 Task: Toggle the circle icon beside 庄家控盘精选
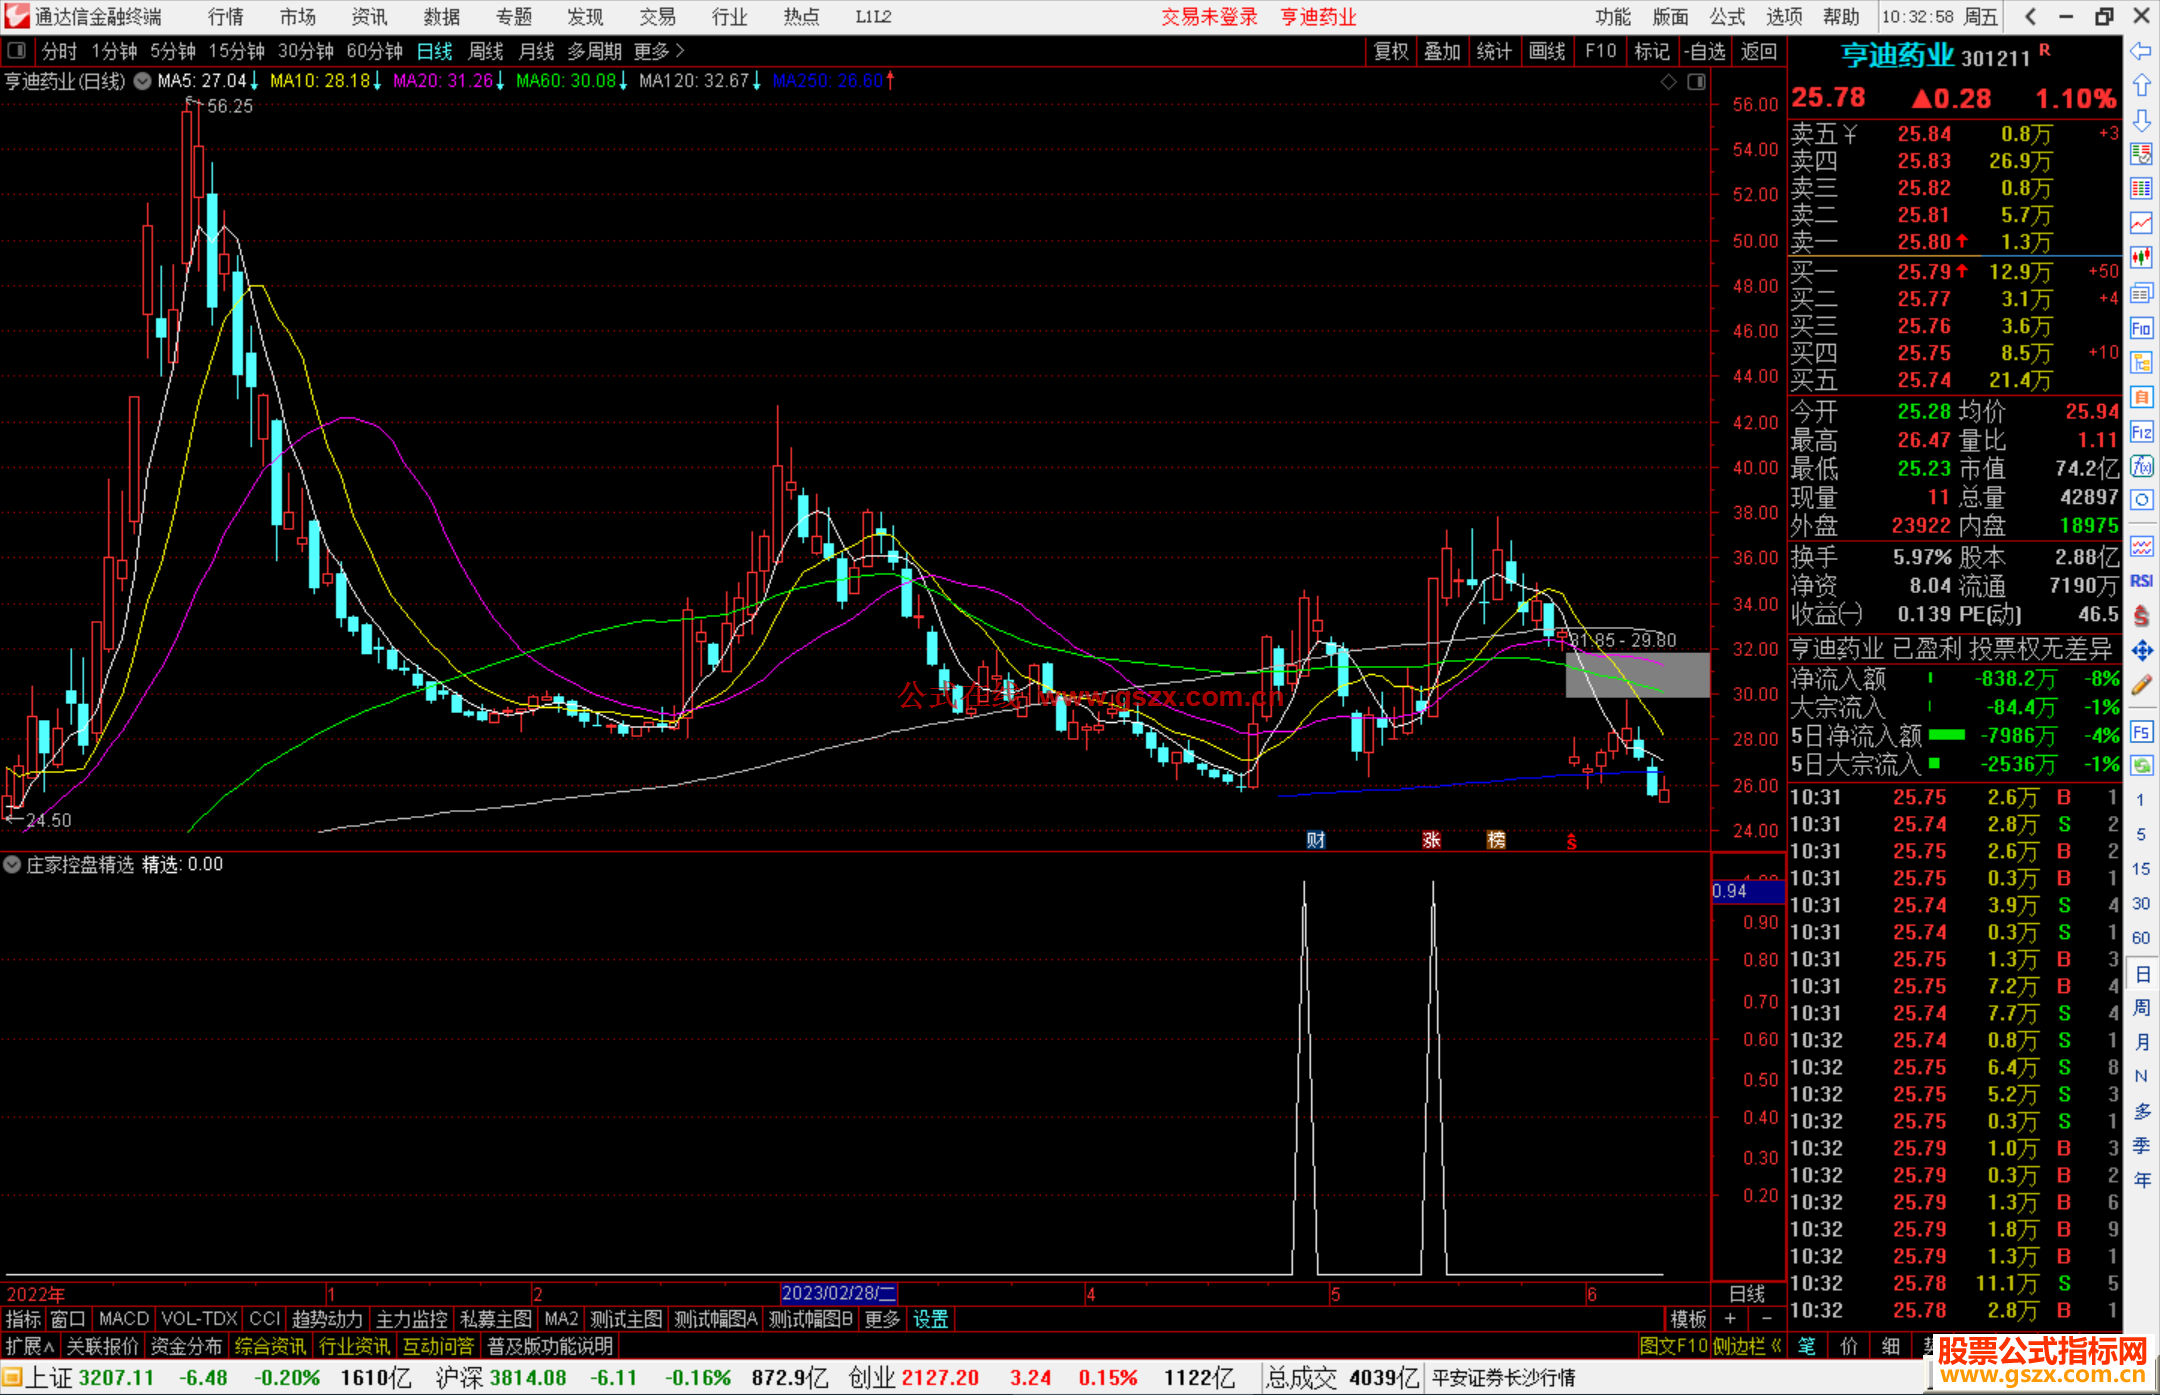coord(12,864)
